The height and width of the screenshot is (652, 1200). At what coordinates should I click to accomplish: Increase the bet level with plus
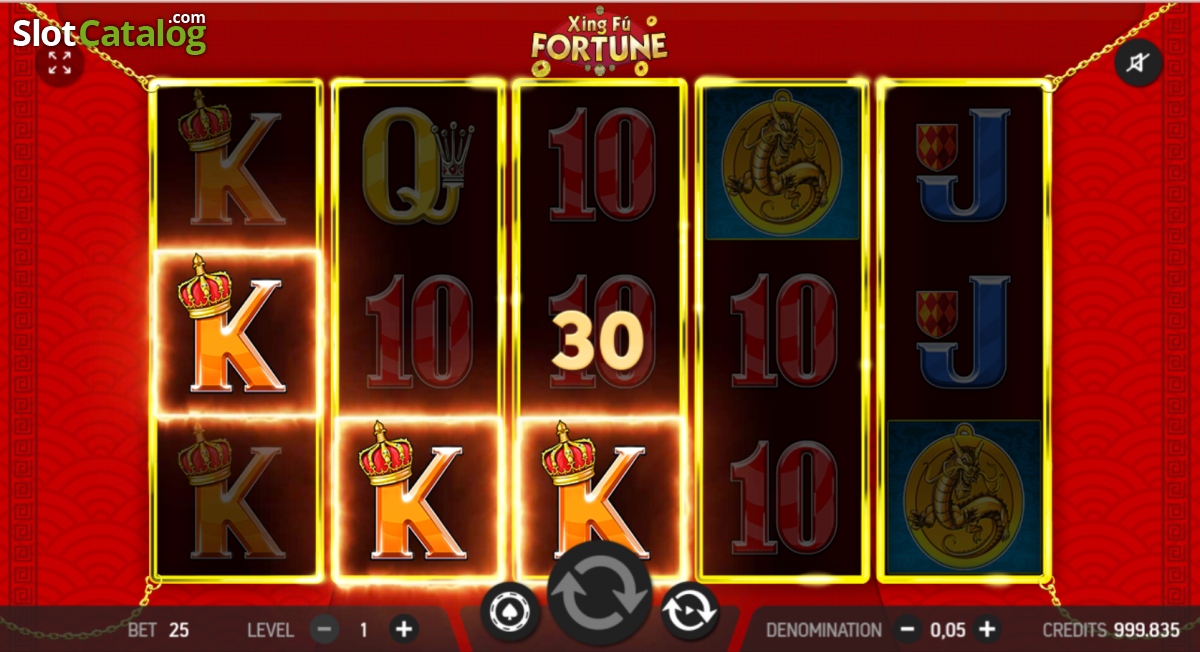pyautogui.click(x=404, y=630)
